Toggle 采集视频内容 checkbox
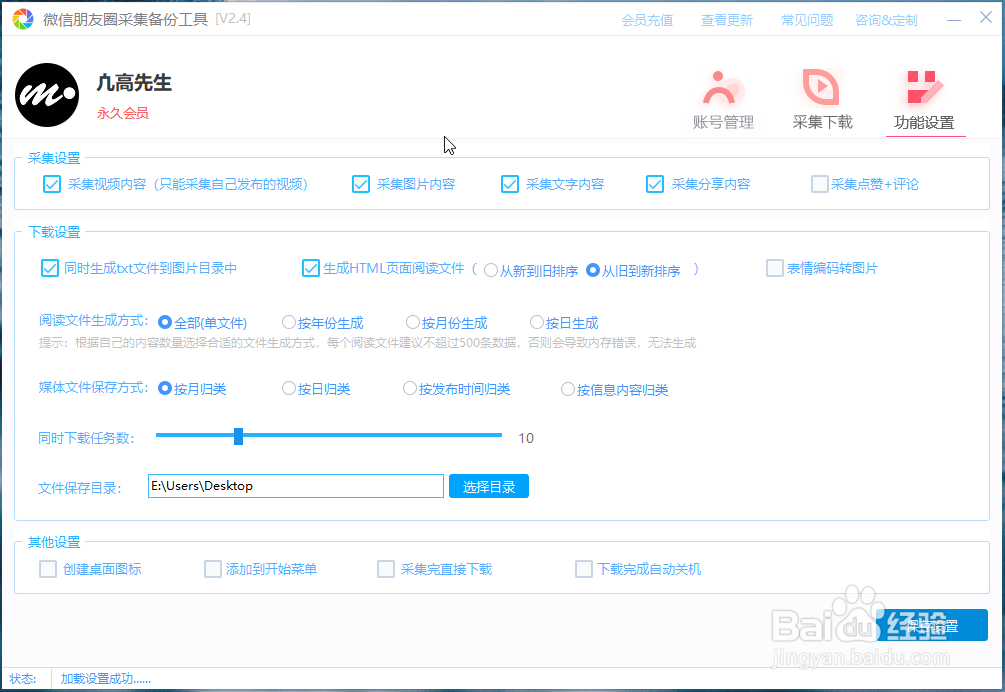The width and height of the screenshot is (1005, 692). [52, 185]
